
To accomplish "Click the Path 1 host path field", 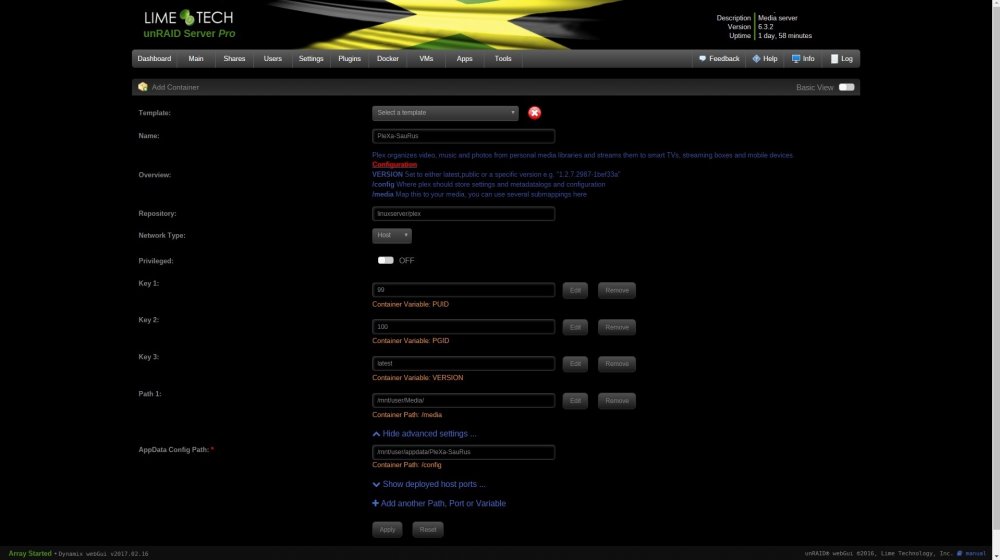I will tap(464, 401).
